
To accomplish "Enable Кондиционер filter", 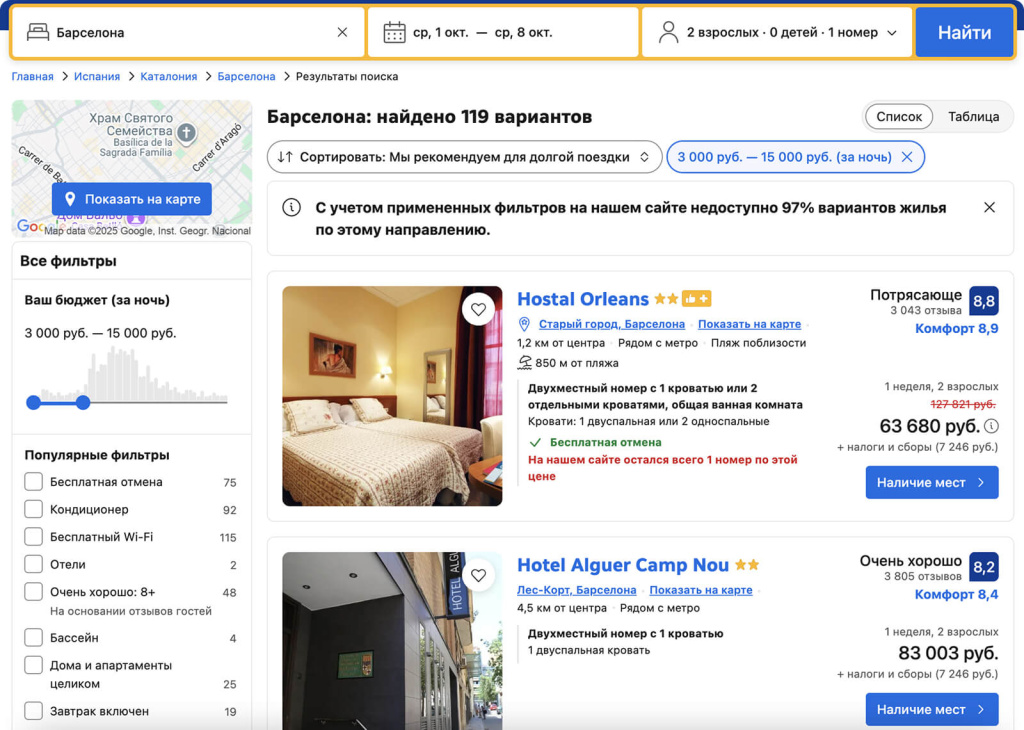I will click(x=33, y=509).
